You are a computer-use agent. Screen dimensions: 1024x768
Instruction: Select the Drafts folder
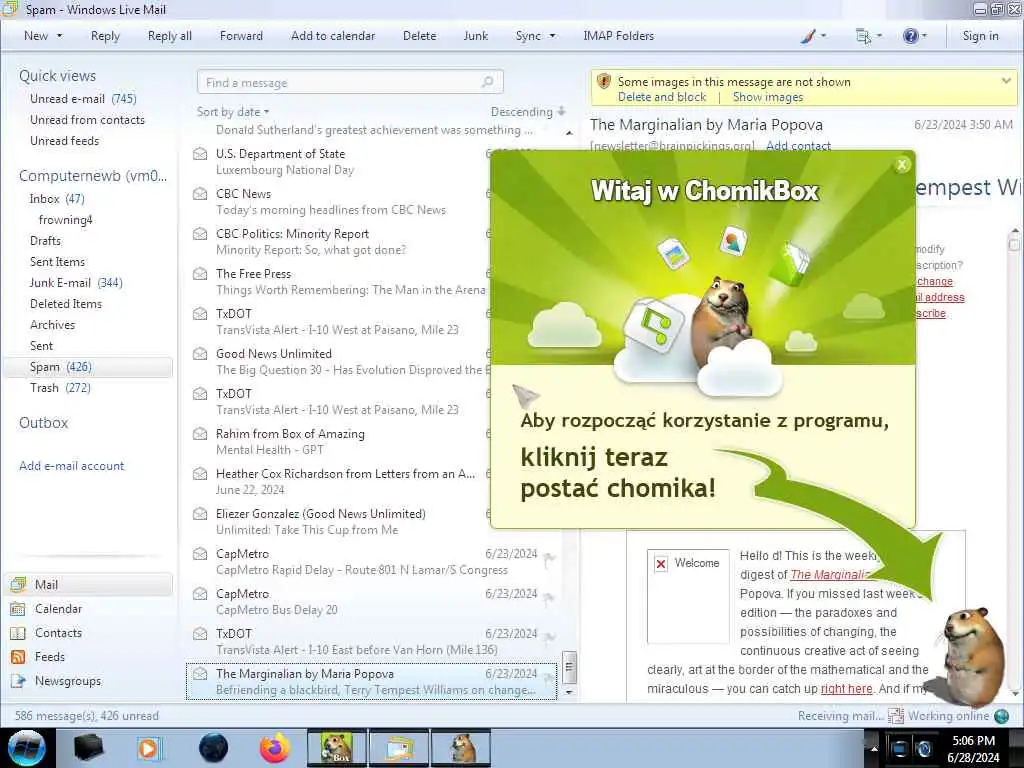[x=45, y=240]
